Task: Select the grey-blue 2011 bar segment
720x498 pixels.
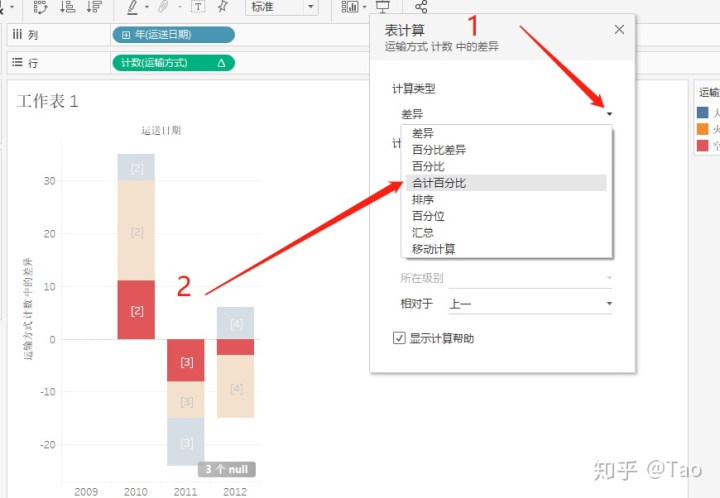Action: click(186, 442)
